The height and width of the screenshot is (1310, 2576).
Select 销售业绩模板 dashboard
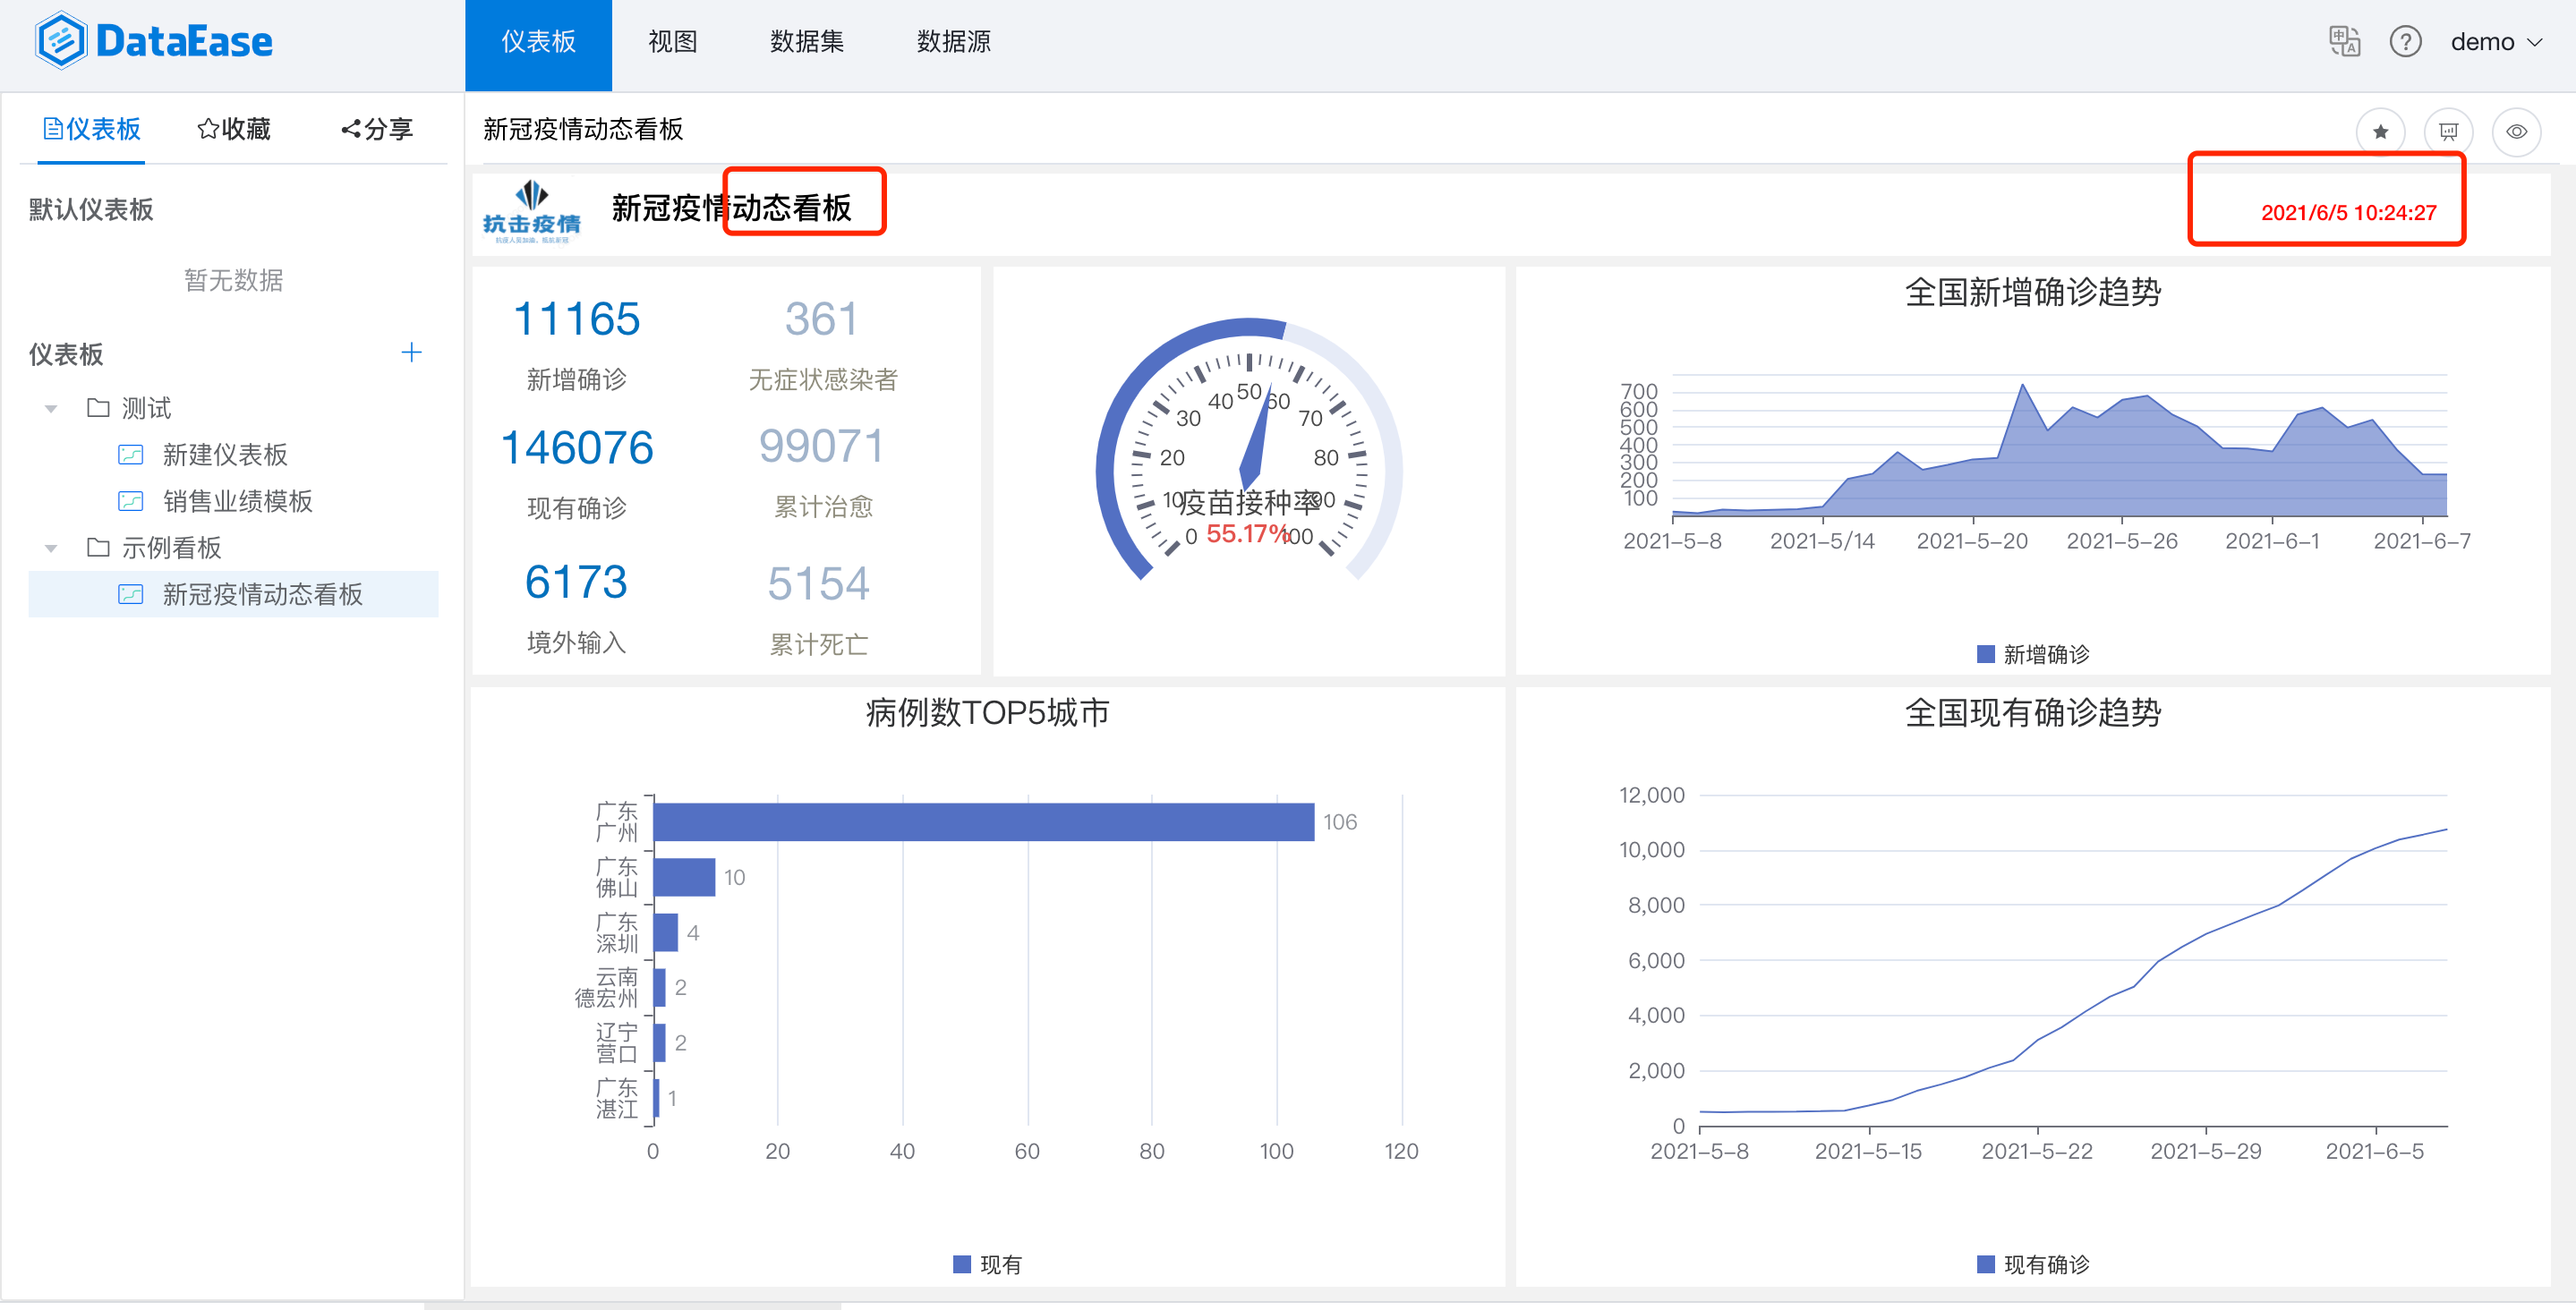point(237,501)
